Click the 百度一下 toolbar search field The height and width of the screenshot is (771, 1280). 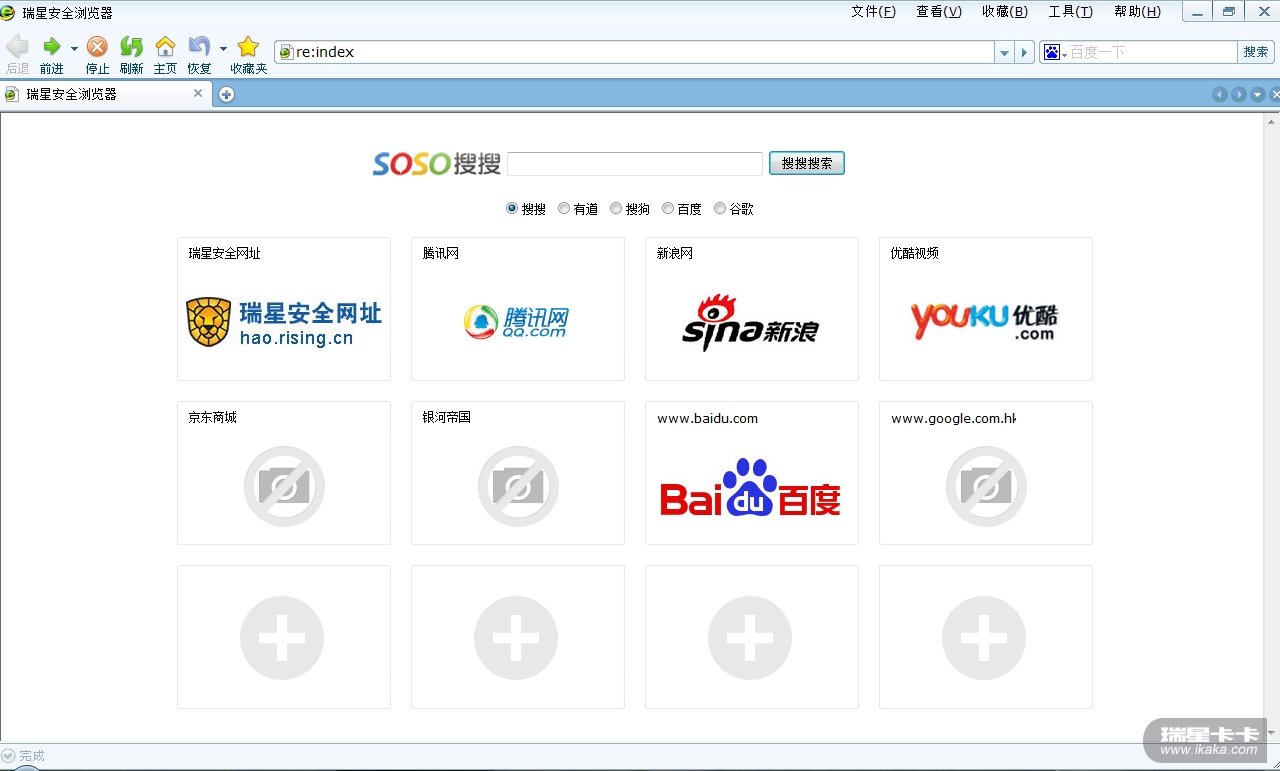point(1153,52)
